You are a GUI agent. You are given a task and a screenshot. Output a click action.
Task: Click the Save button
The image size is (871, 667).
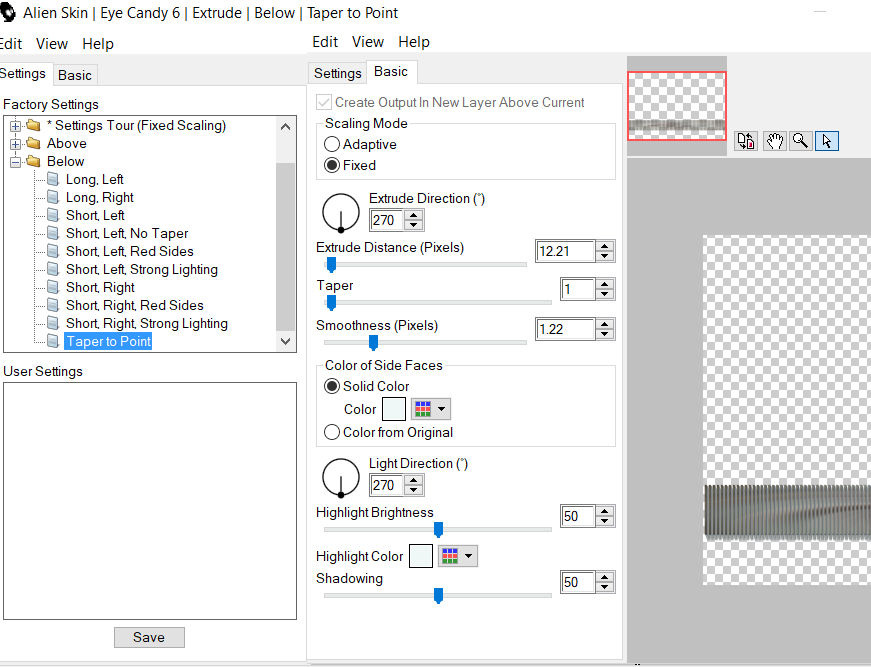pyautogui.click(x=149, y=637)
